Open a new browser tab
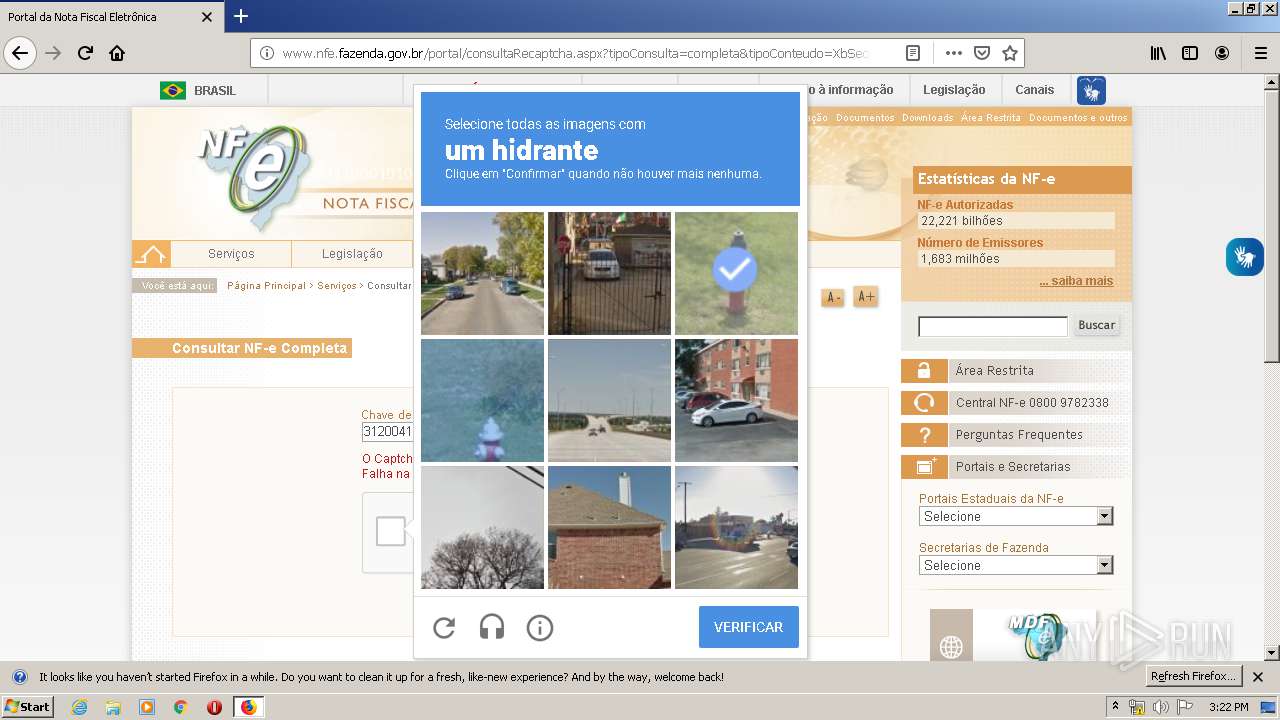The height and width of the screenshot is (720, 1280). [241, 16]
